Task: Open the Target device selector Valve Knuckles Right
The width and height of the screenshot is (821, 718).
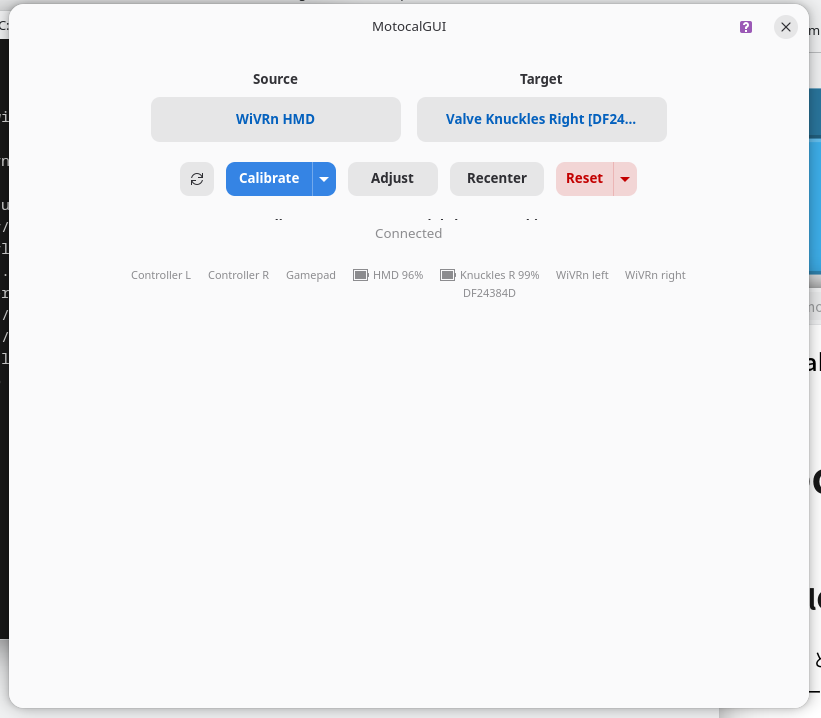Action: [x=541, y=119]
